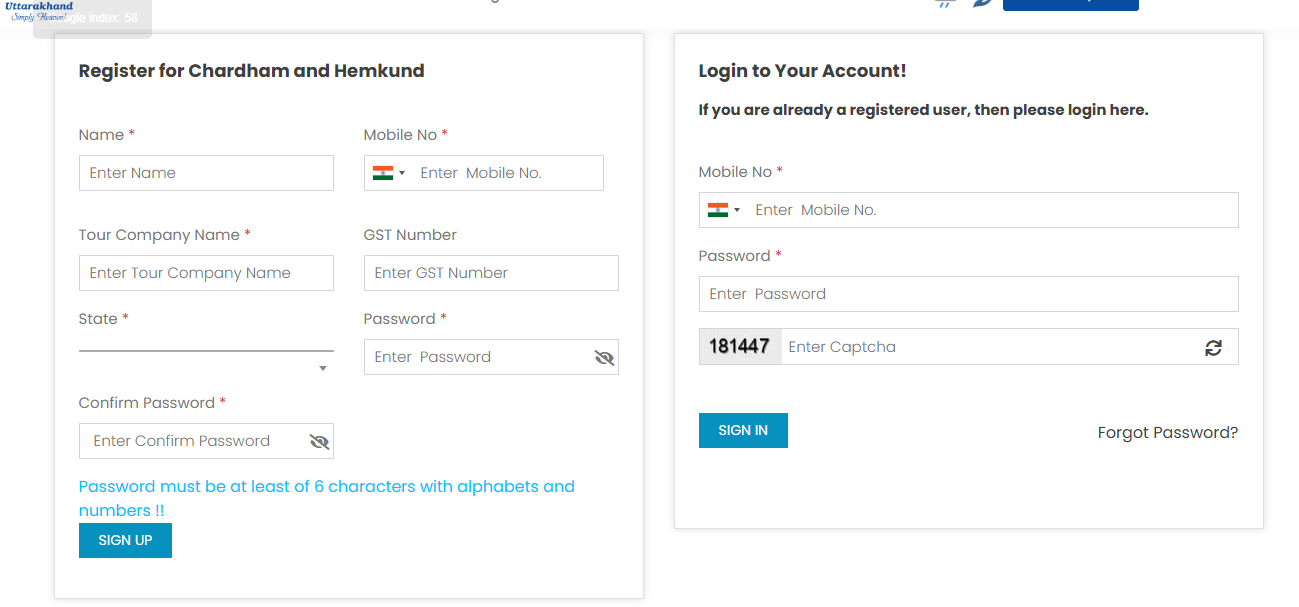Image resolution: width=1299 pixels, height=607 pixels.
Task: Click the 181447 captcha image
Action: click(x=739, y=347)
